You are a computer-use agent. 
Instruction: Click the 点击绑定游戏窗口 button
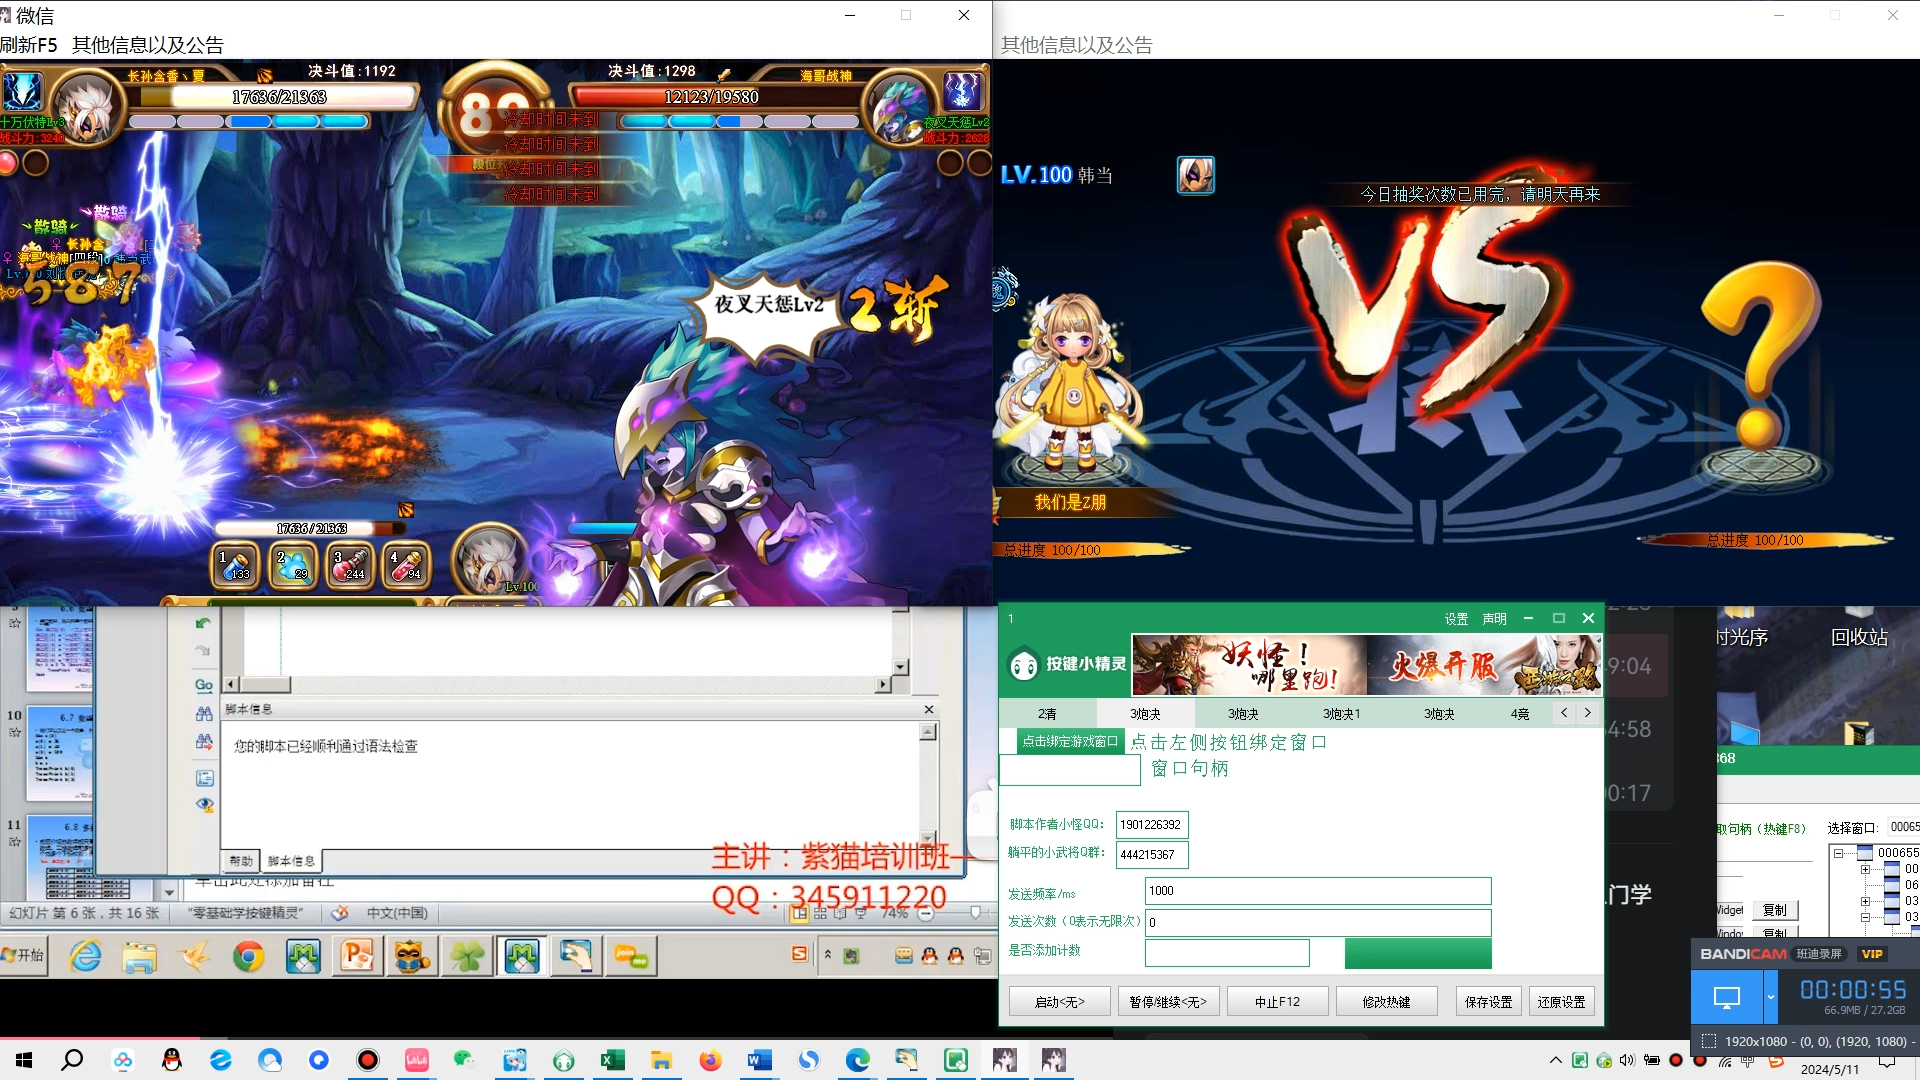(x=1069, y=741)
